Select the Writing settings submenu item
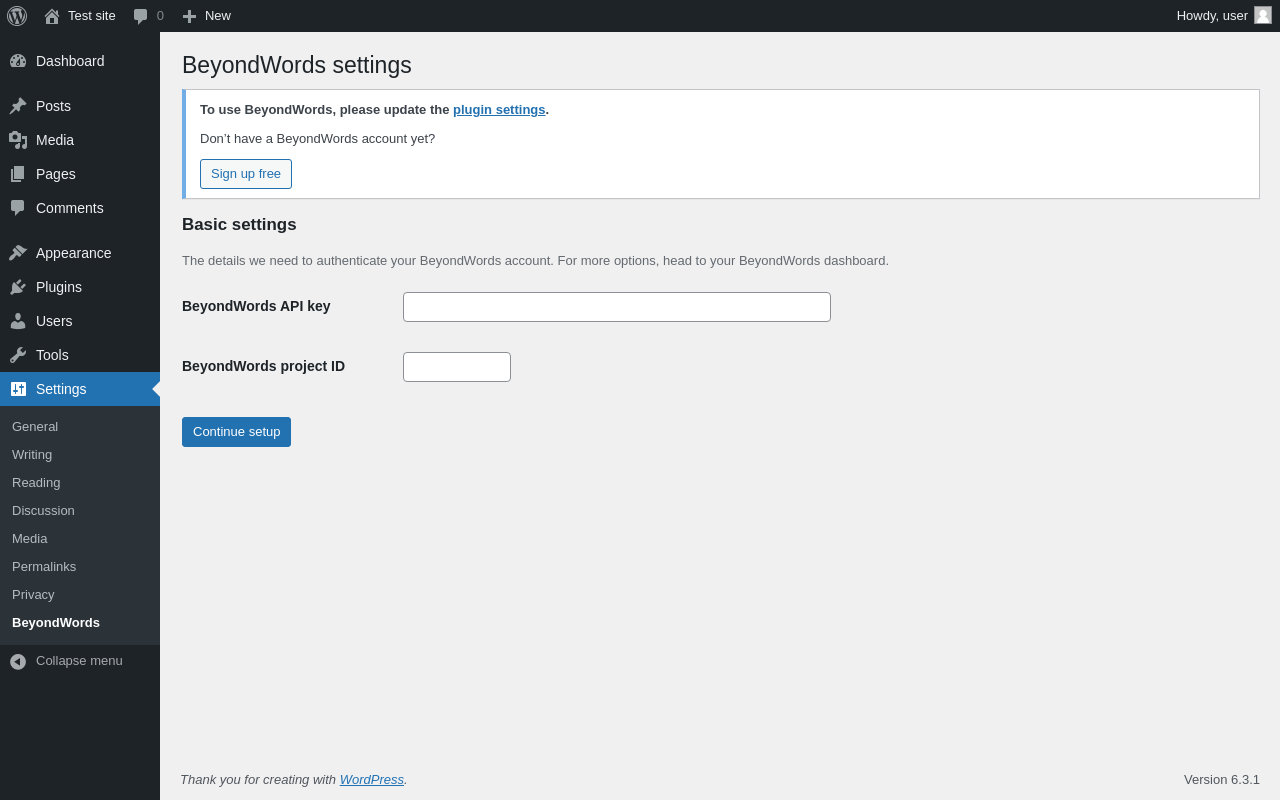This screenshot has width=1280, height=800. coord(32,454)
